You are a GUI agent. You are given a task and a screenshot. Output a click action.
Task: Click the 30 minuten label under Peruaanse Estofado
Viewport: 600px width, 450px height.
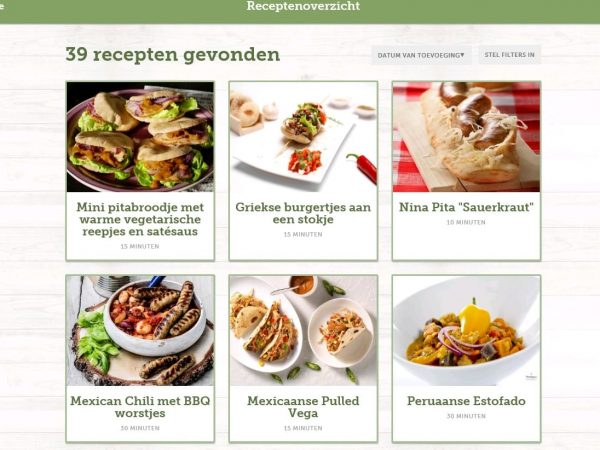(x=466, y=416)
